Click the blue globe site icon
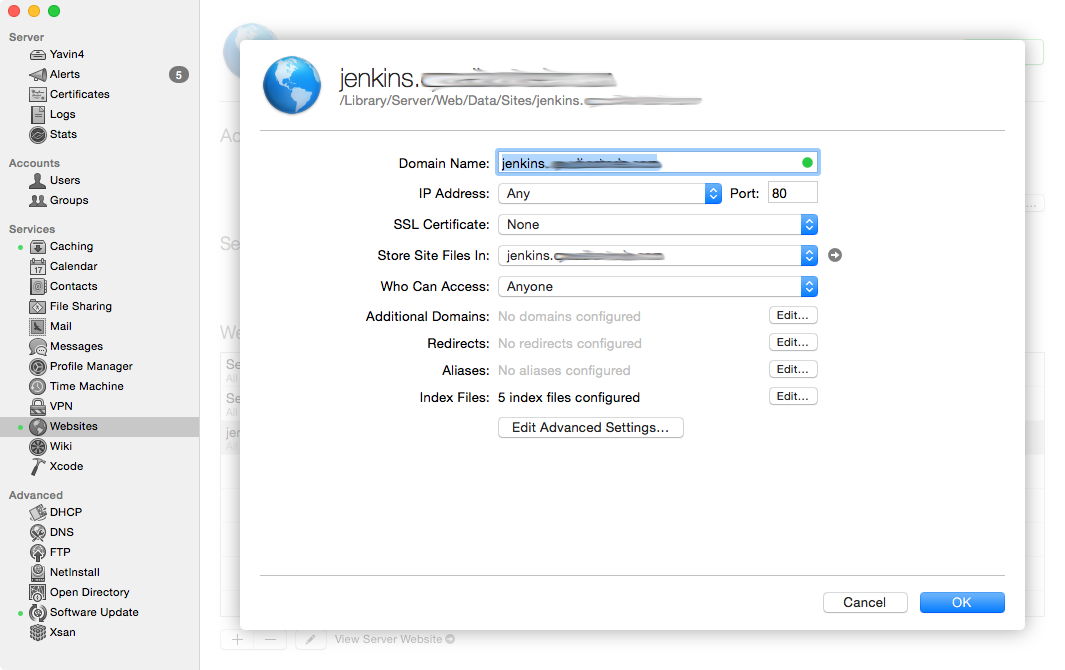 pos(292,86)
